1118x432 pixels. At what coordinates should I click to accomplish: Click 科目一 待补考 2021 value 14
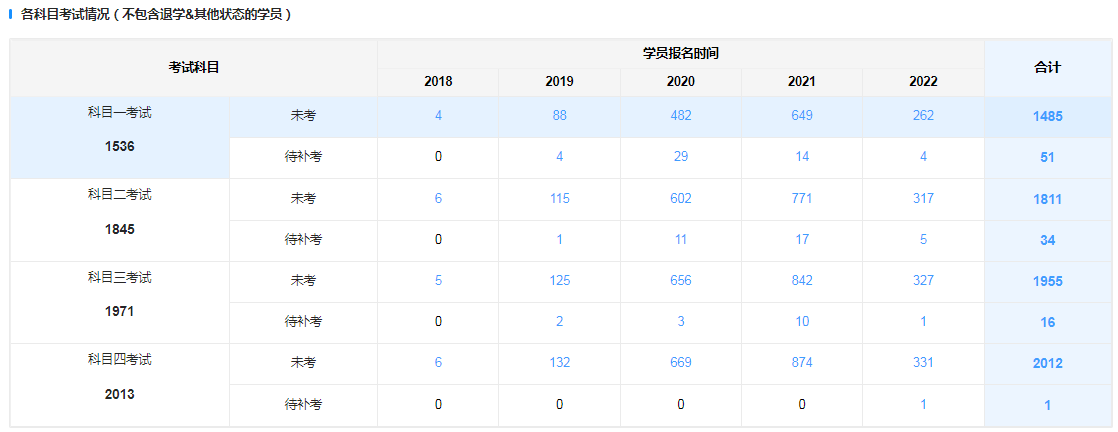pos(802,157)
